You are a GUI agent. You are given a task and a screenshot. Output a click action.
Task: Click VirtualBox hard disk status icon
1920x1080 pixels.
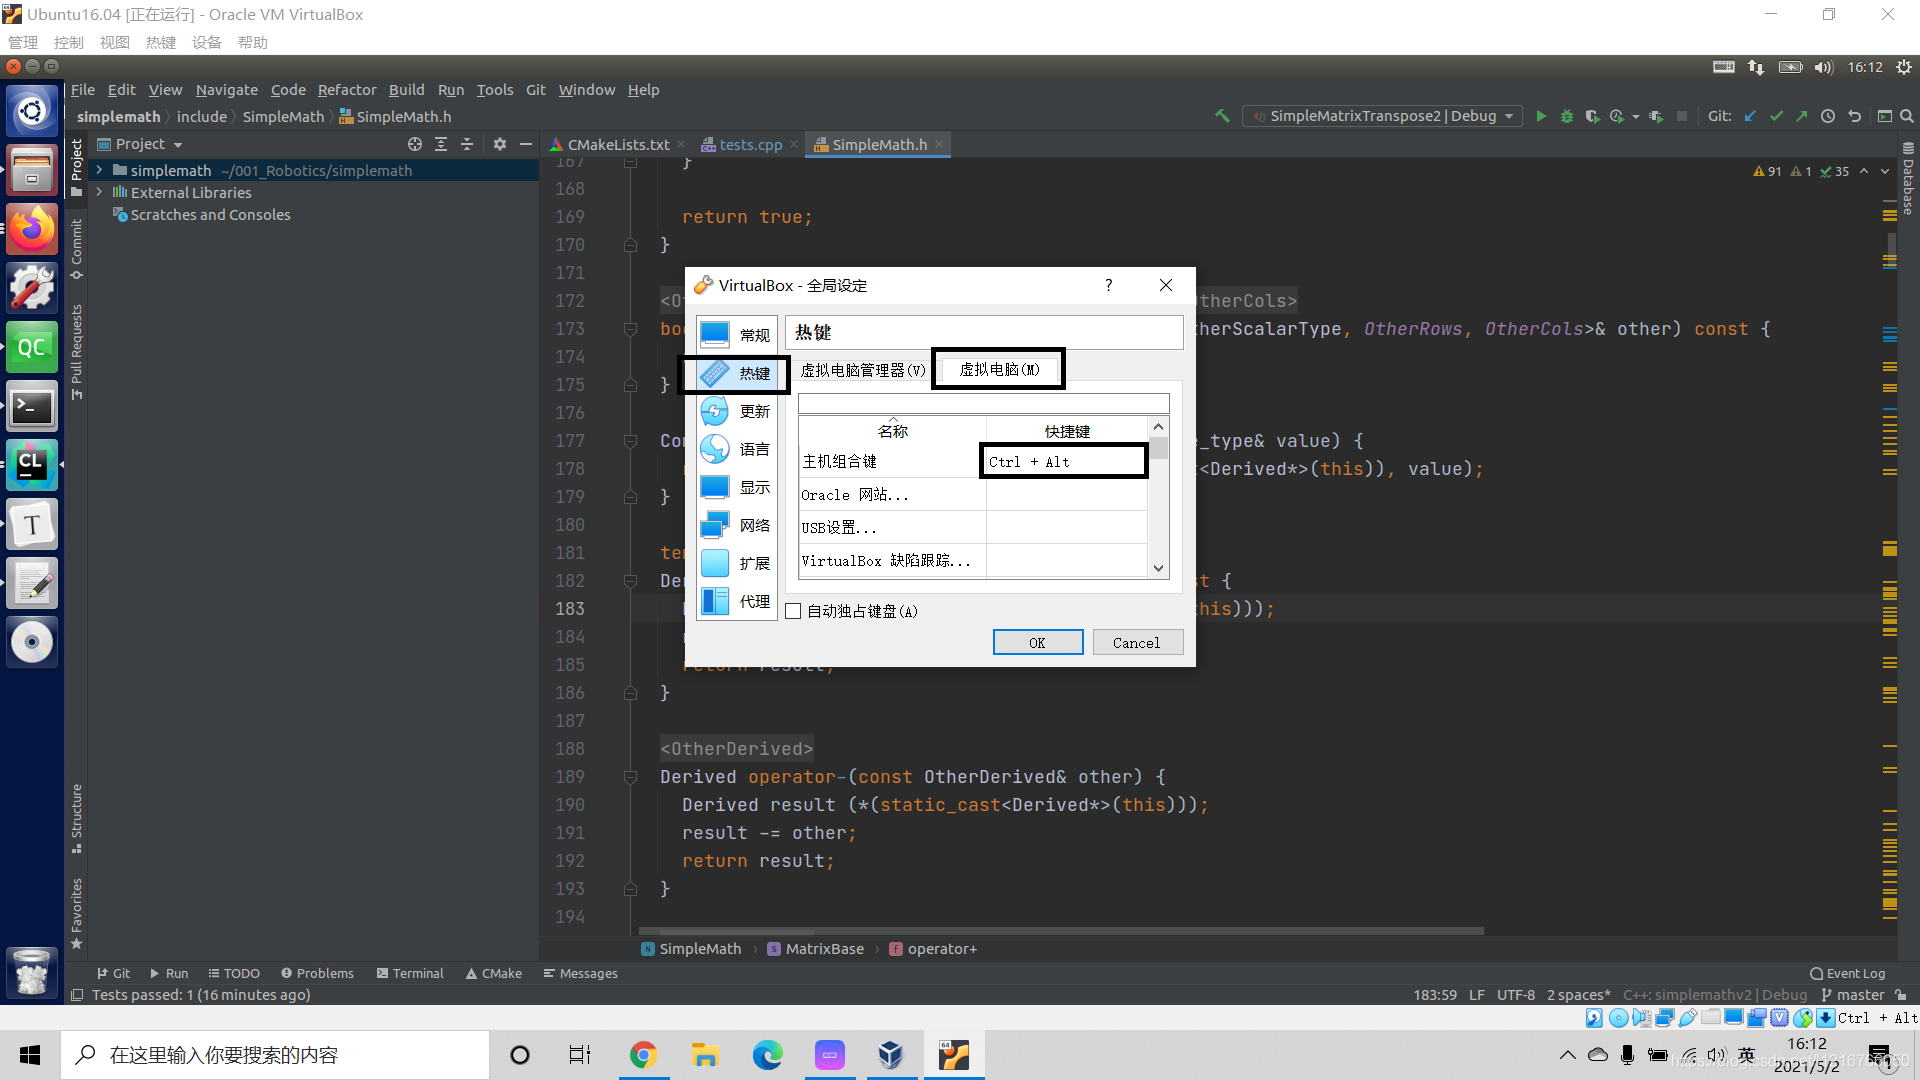pos(1594,1018)
